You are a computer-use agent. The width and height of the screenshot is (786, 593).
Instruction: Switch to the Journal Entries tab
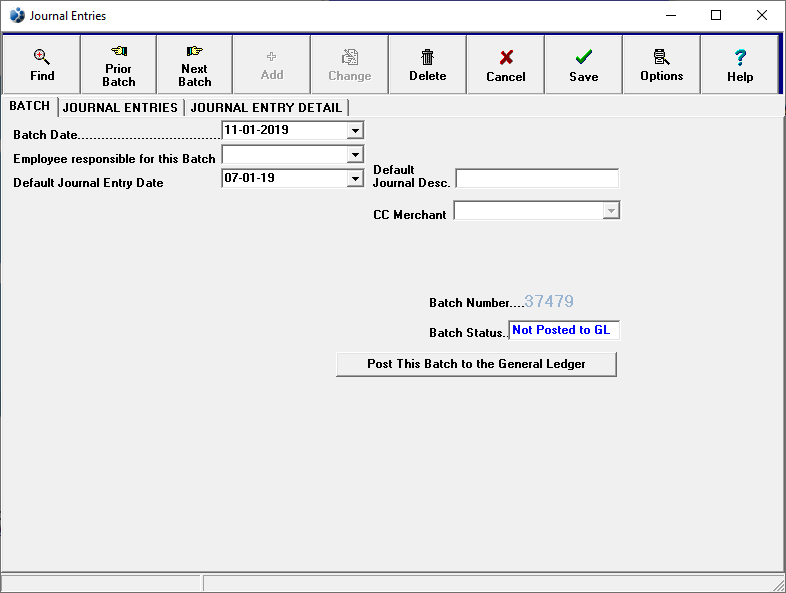tap(120, 107)
